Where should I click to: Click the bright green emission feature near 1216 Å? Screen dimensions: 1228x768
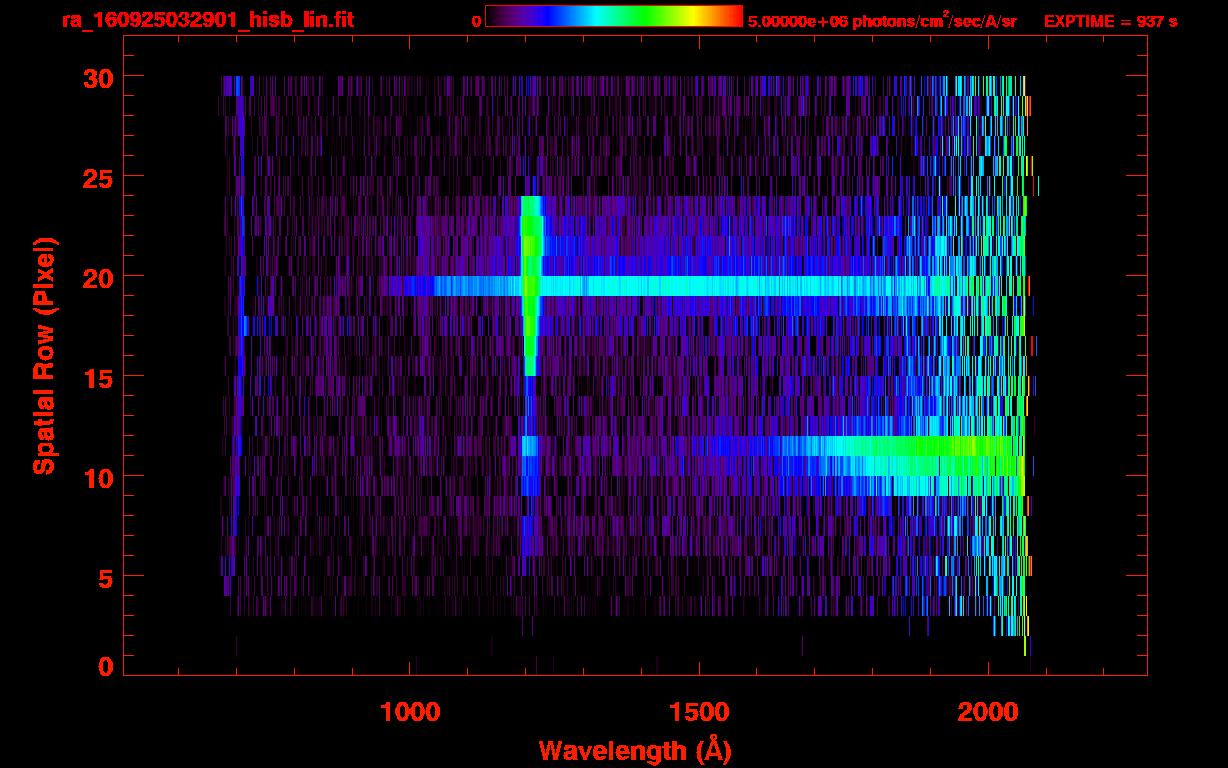pyautogui.click(x=531, y=285)
